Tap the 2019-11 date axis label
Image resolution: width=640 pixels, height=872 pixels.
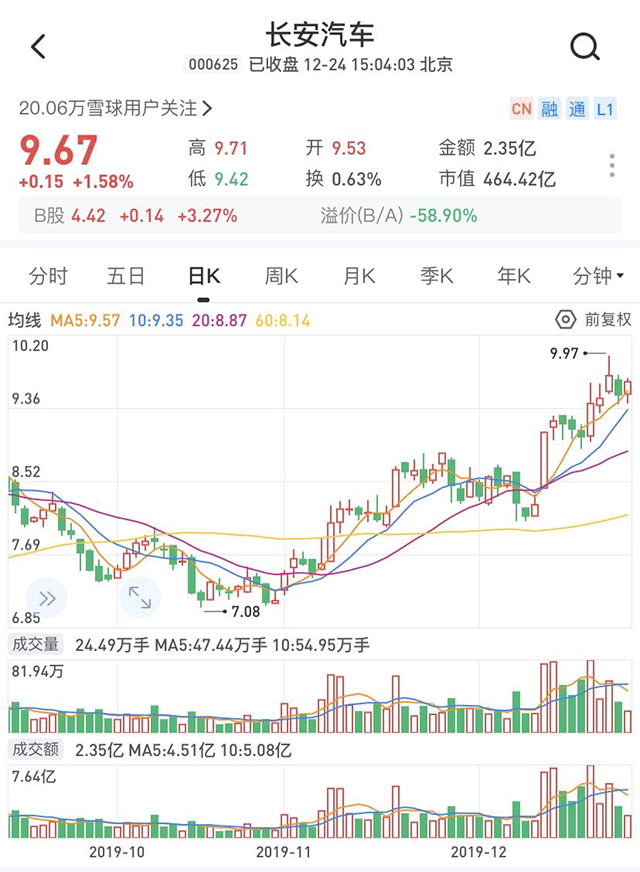[x=284, y=851]
